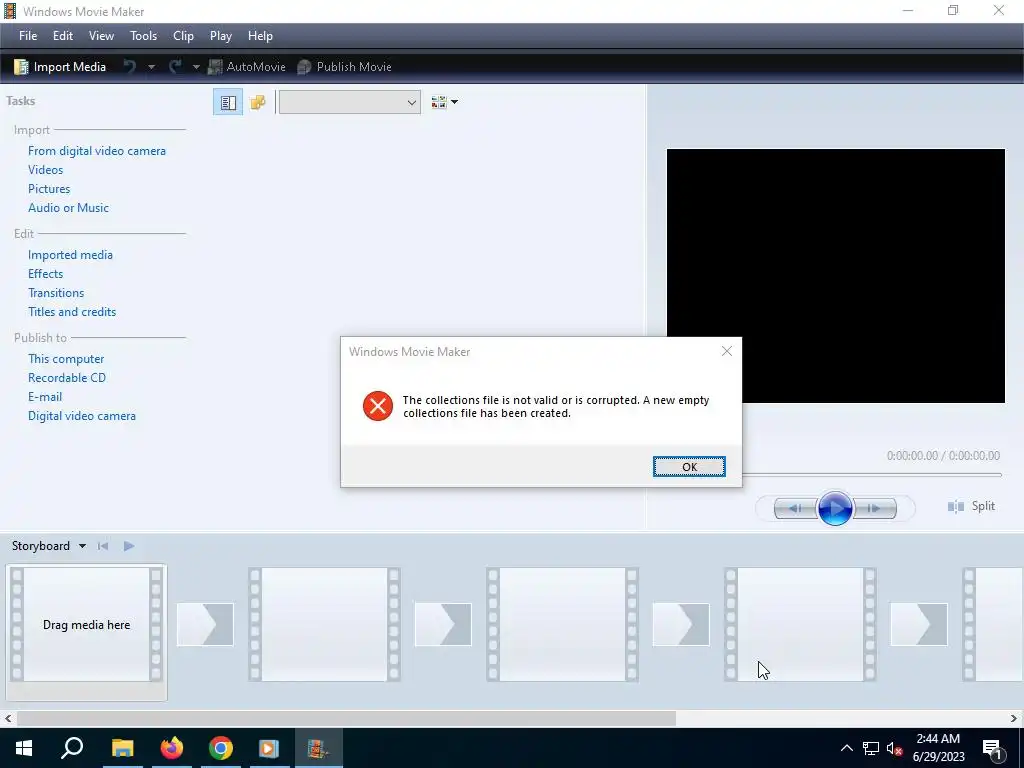Click the Previous Frame button
This screenshot has width=1024, height=768.
(795, 508)
